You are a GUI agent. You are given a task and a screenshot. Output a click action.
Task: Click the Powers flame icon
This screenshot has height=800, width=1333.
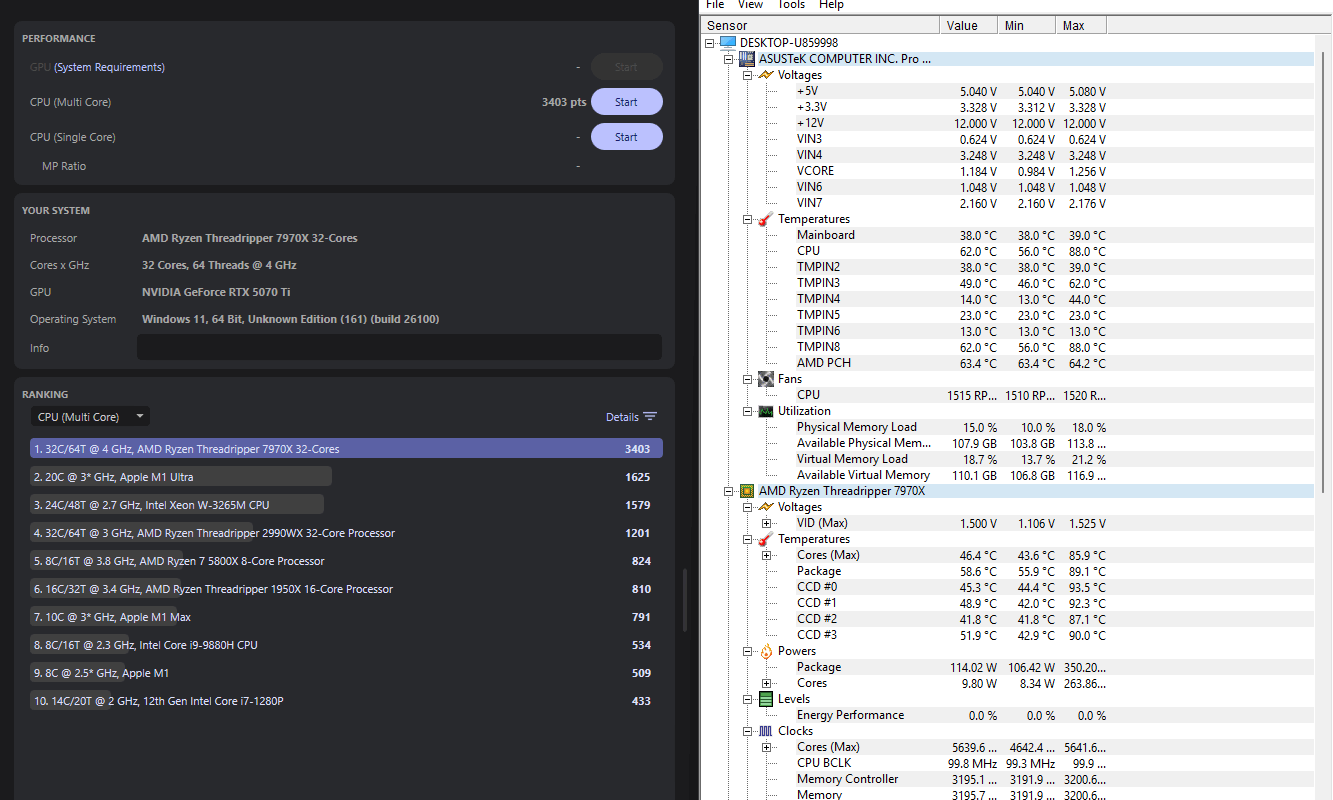(765, 651)
